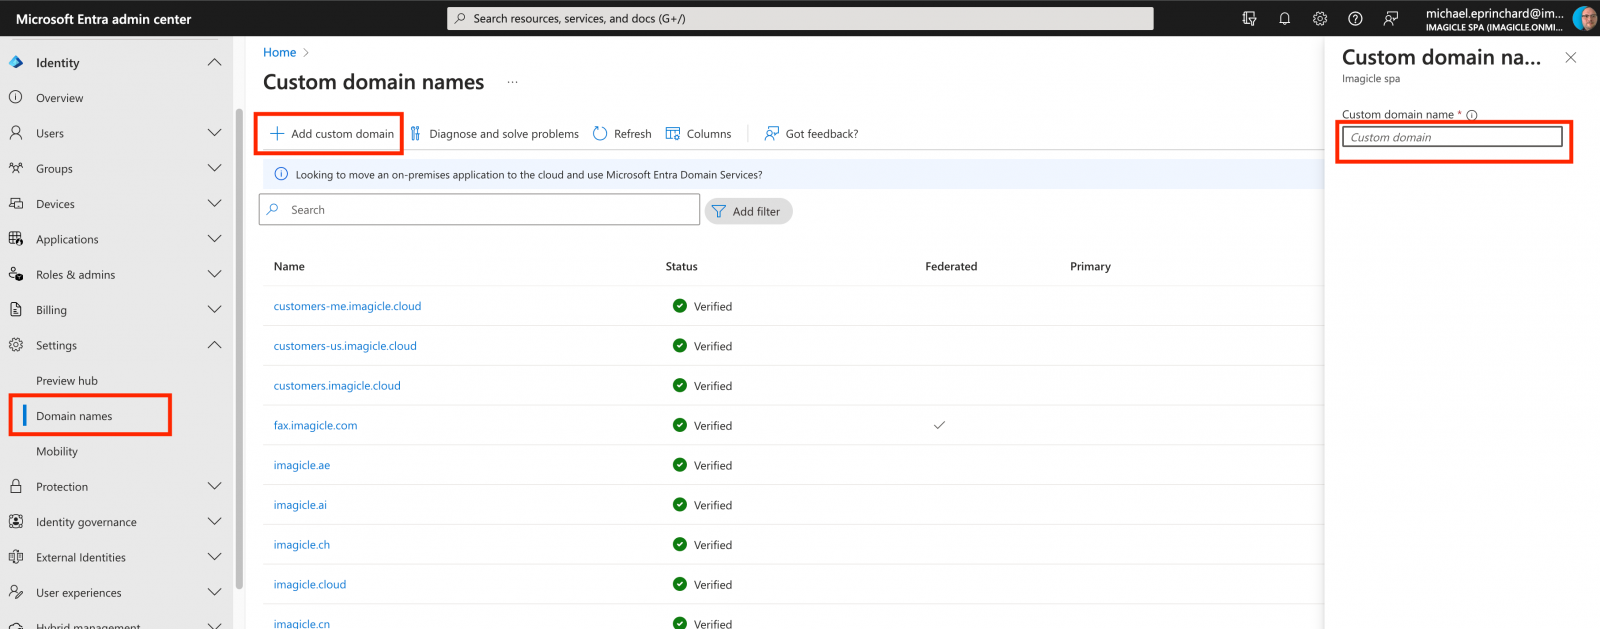Click the Custom domain input field
Screen dimensions: 1600x629
point(1452,137)
